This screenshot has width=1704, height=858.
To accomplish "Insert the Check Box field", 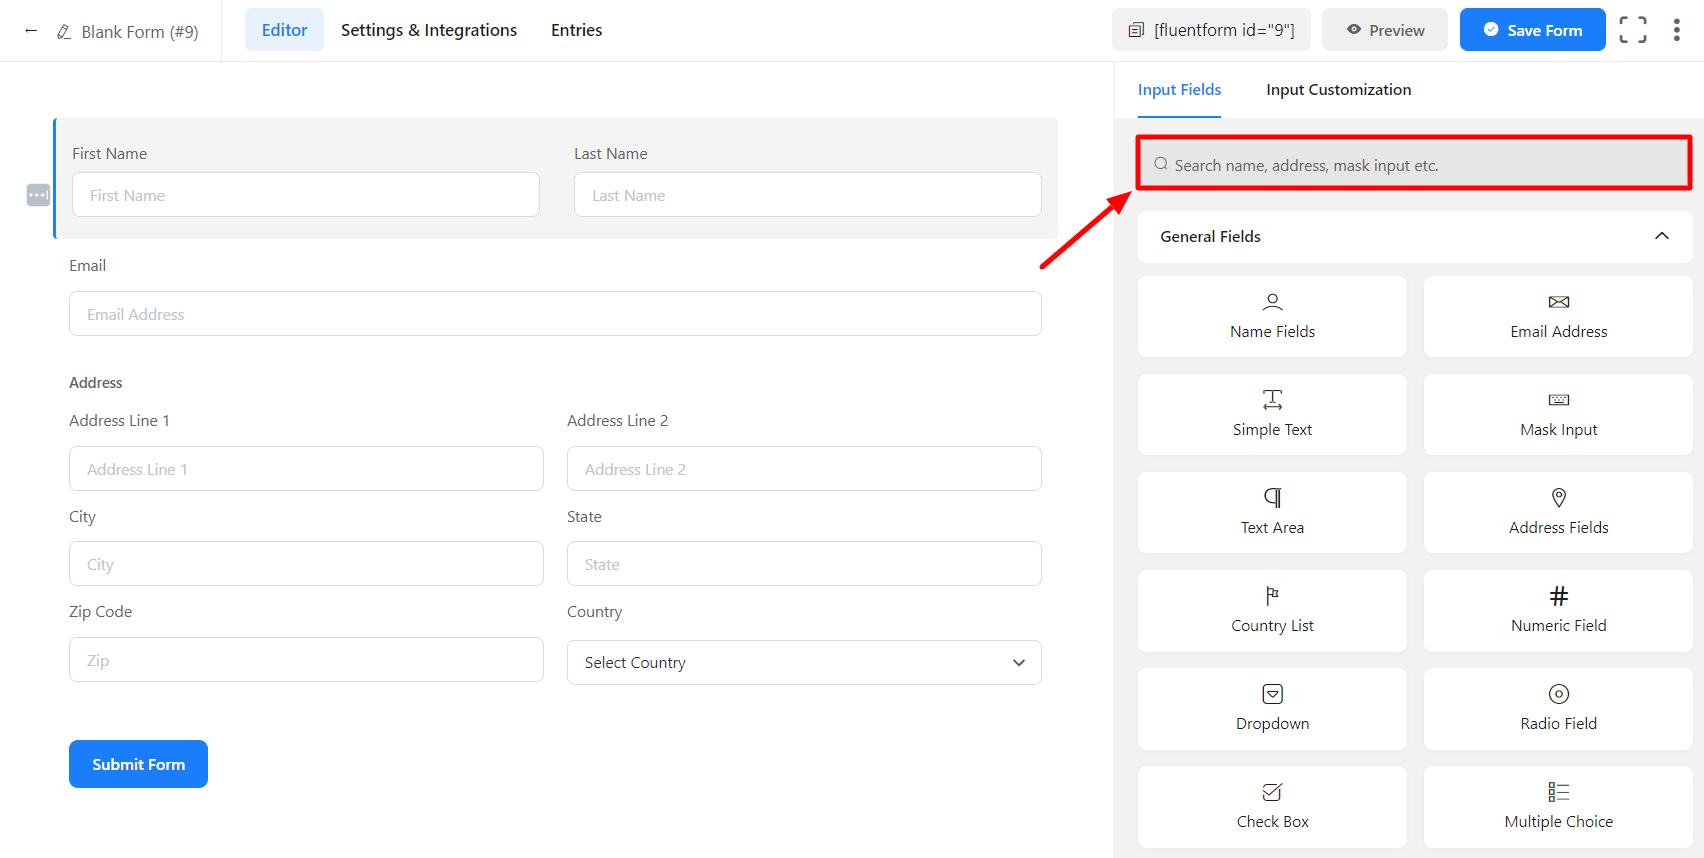I will 1272,806.
